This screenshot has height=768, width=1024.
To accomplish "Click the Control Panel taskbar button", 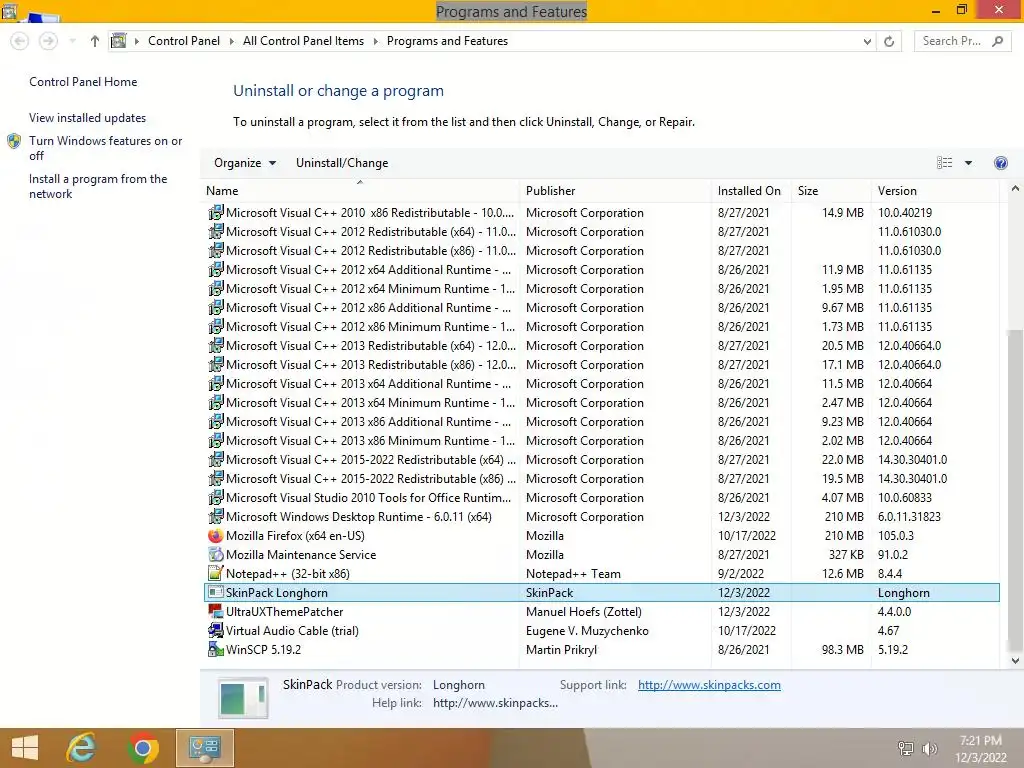I will [204, 748].
